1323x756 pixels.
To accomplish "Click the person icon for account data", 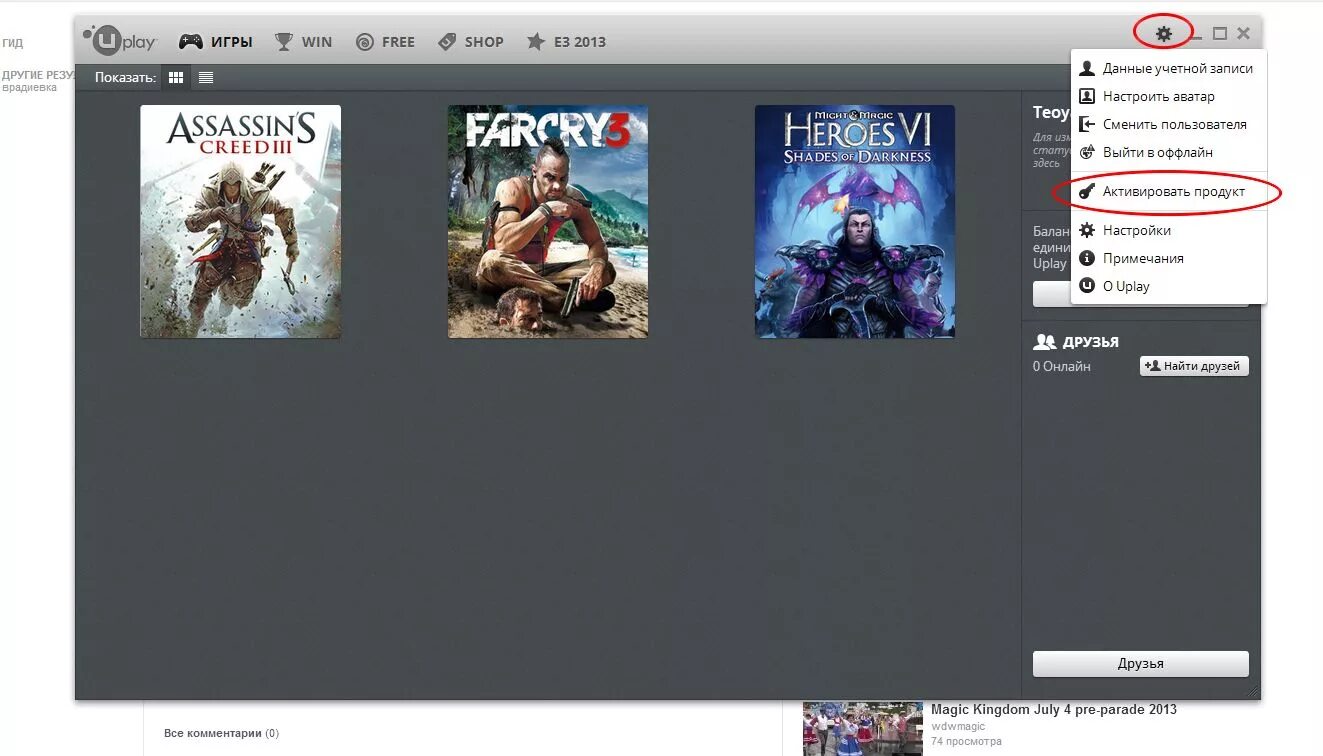I will [1087, 69].
